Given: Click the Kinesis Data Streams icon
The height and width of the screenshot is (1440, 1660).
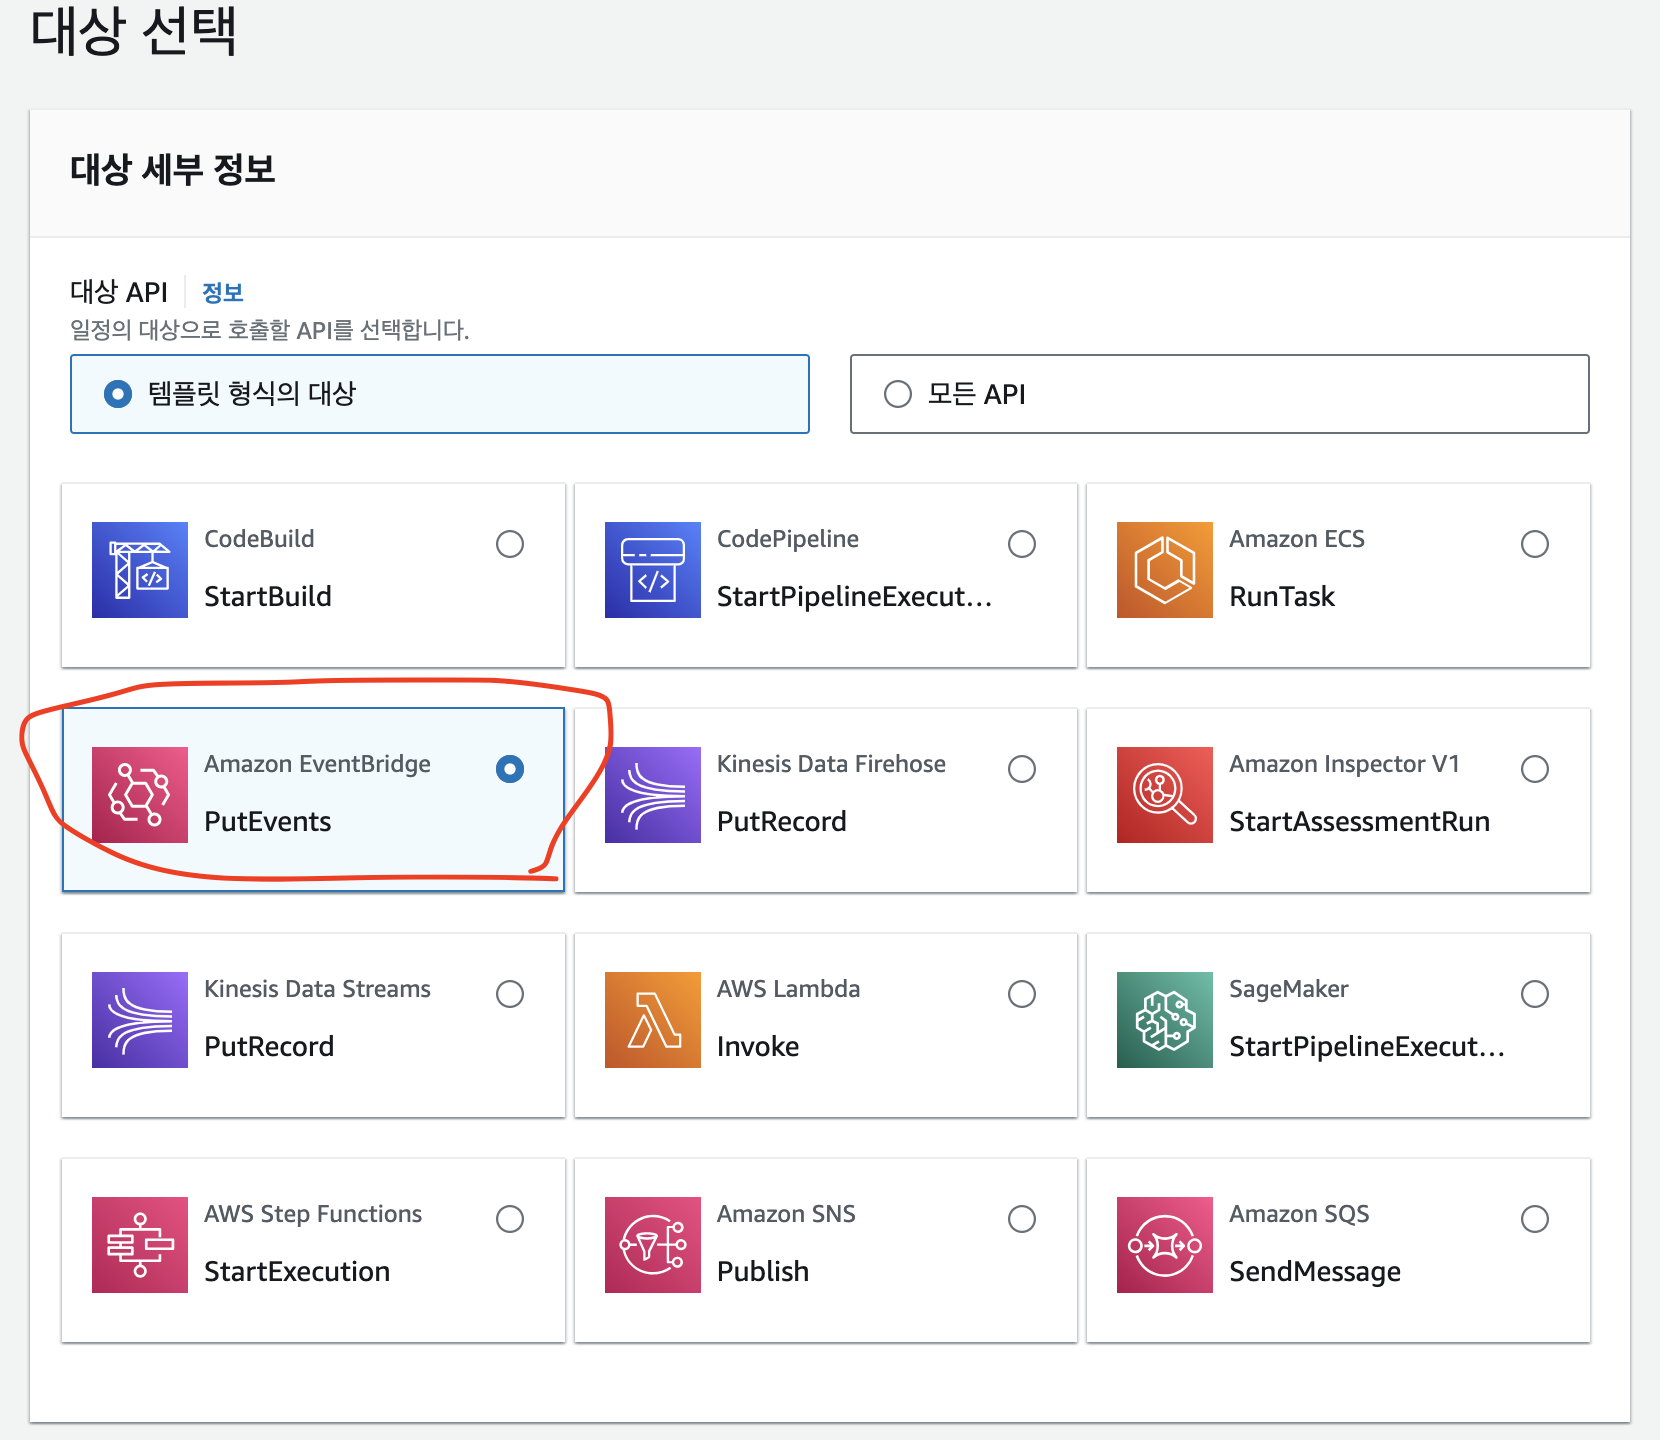Looking at the screenshot, I should pos(140,1020).
